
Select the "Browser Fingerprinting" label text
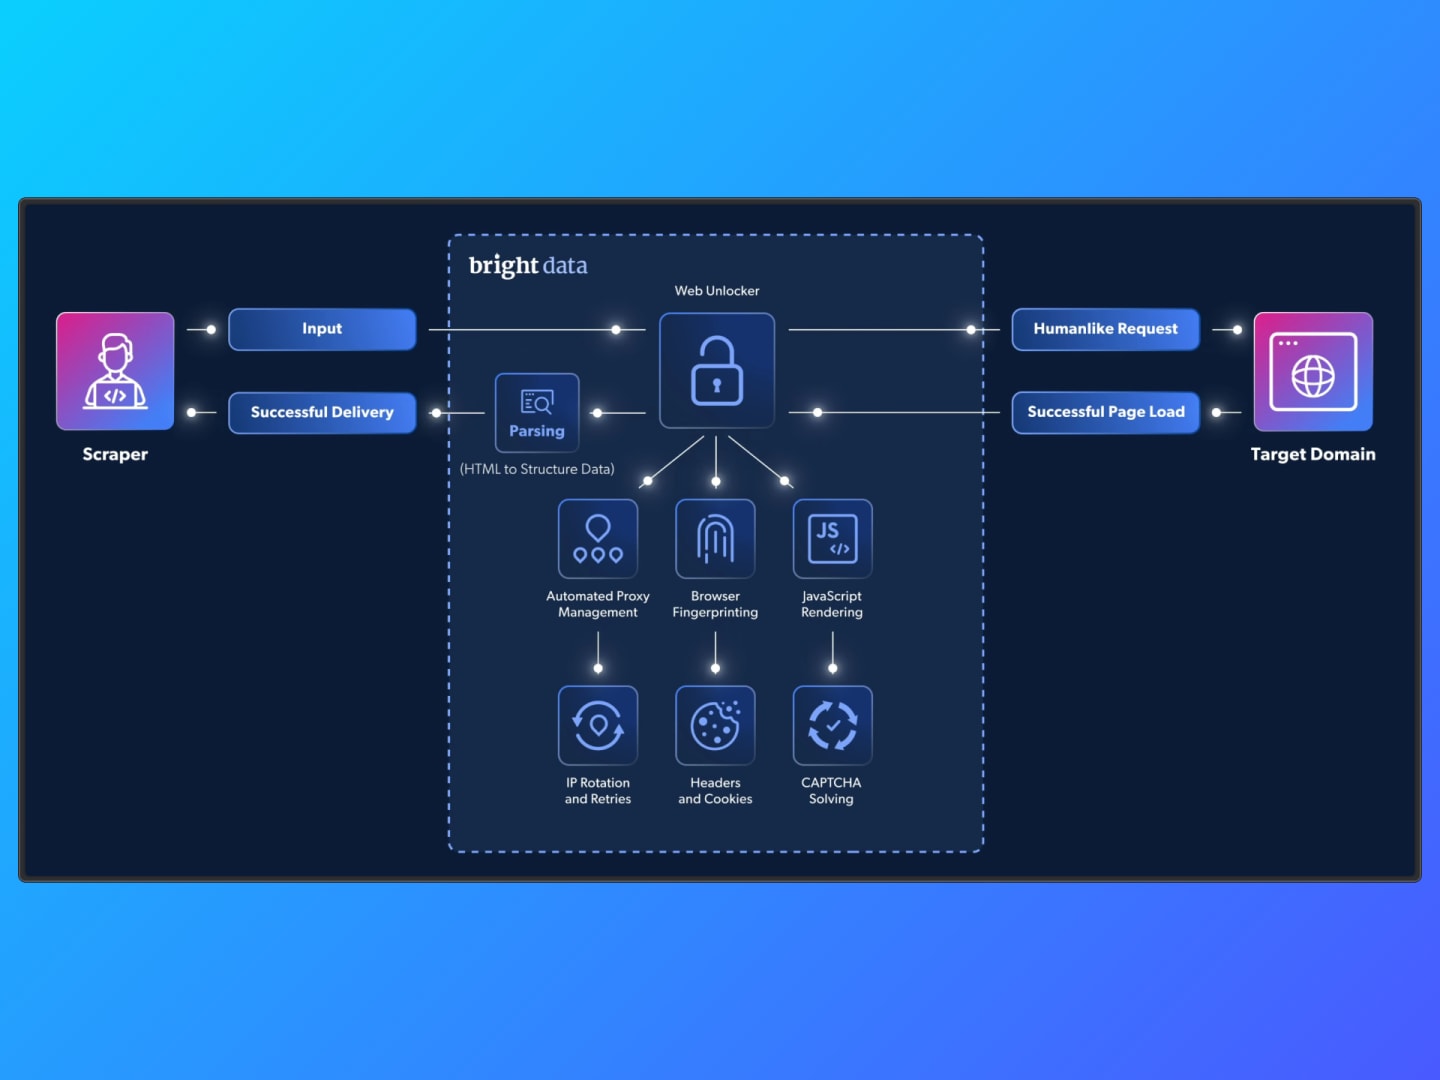pyautogui.click(x=715, y=604)
